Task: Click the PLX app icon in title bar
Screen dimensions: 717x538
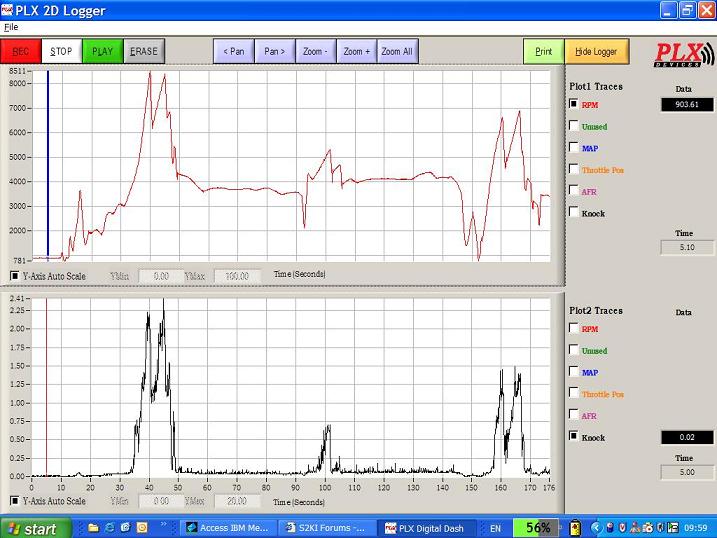Action: click(x=7, y=10)
